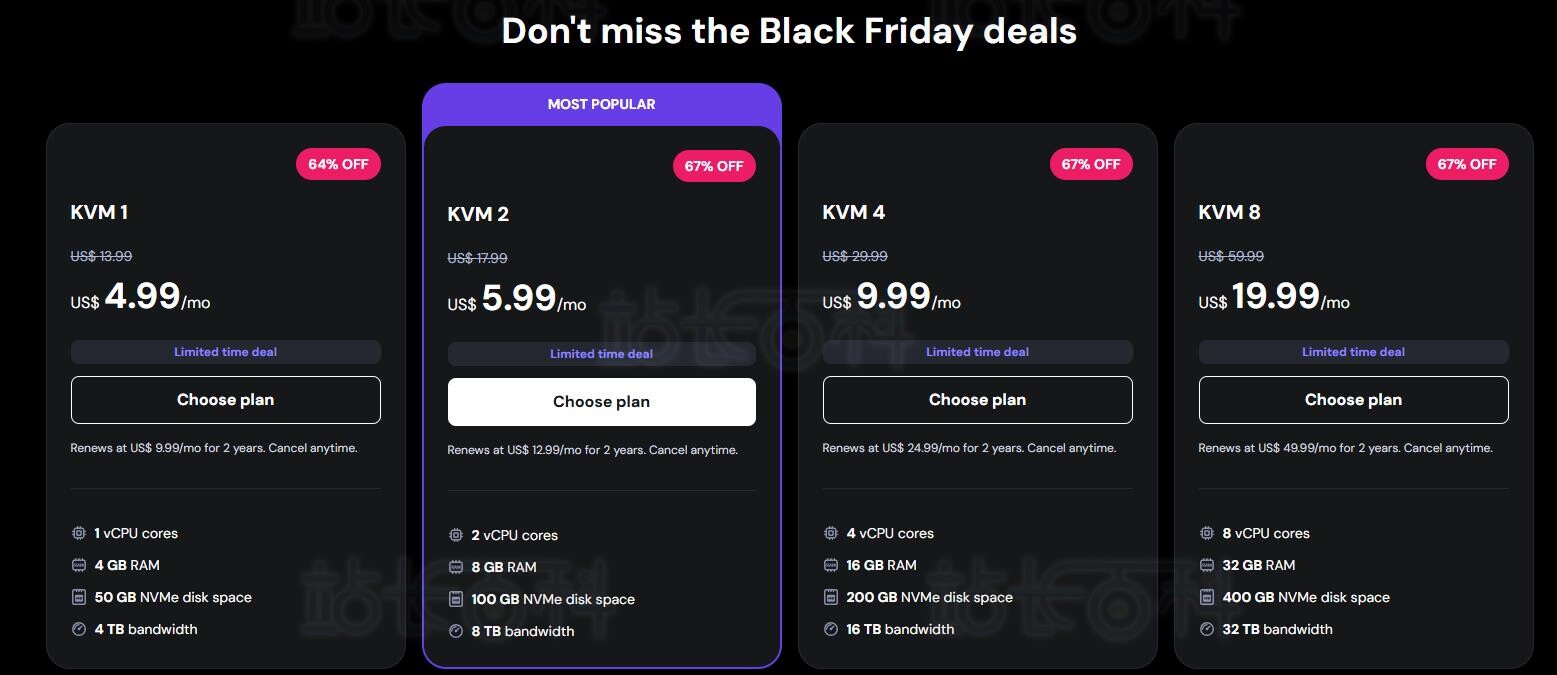The image size is (1557, 675).
Task: Choose the most popular KVM 2 plan
Action: 601,402
